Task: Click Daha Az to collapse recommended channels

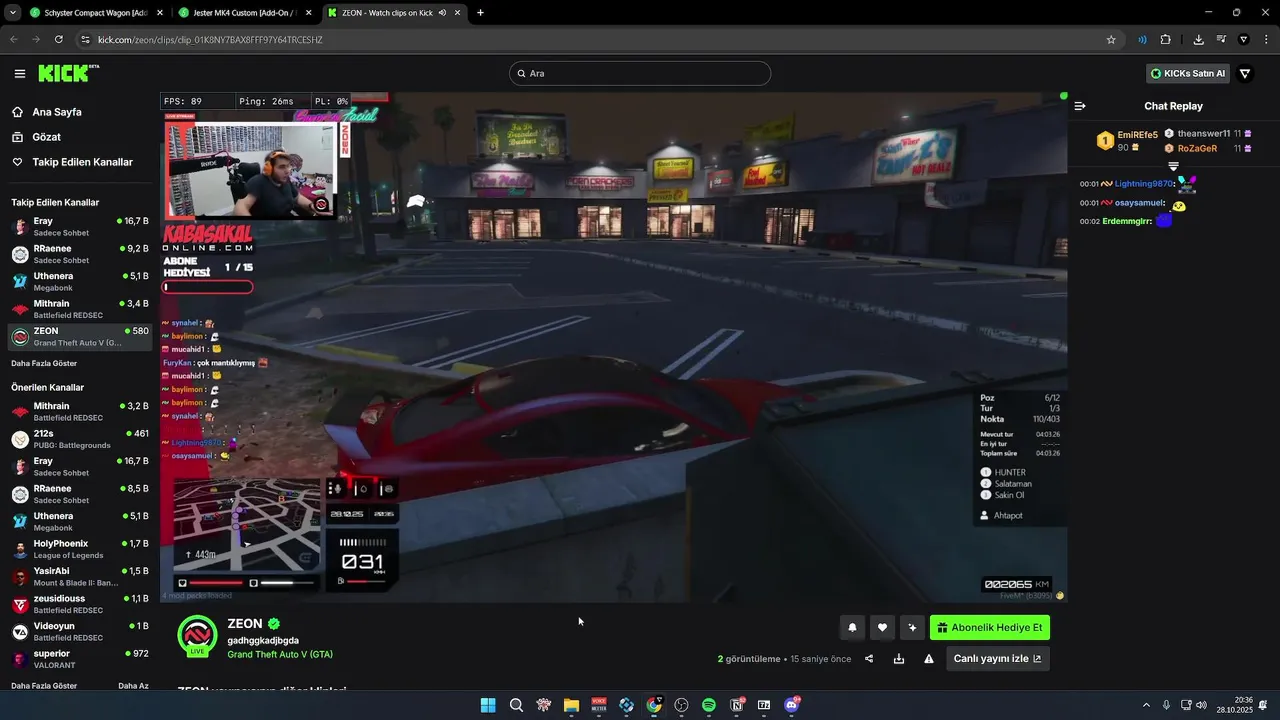Action: (x=133, y=686)
